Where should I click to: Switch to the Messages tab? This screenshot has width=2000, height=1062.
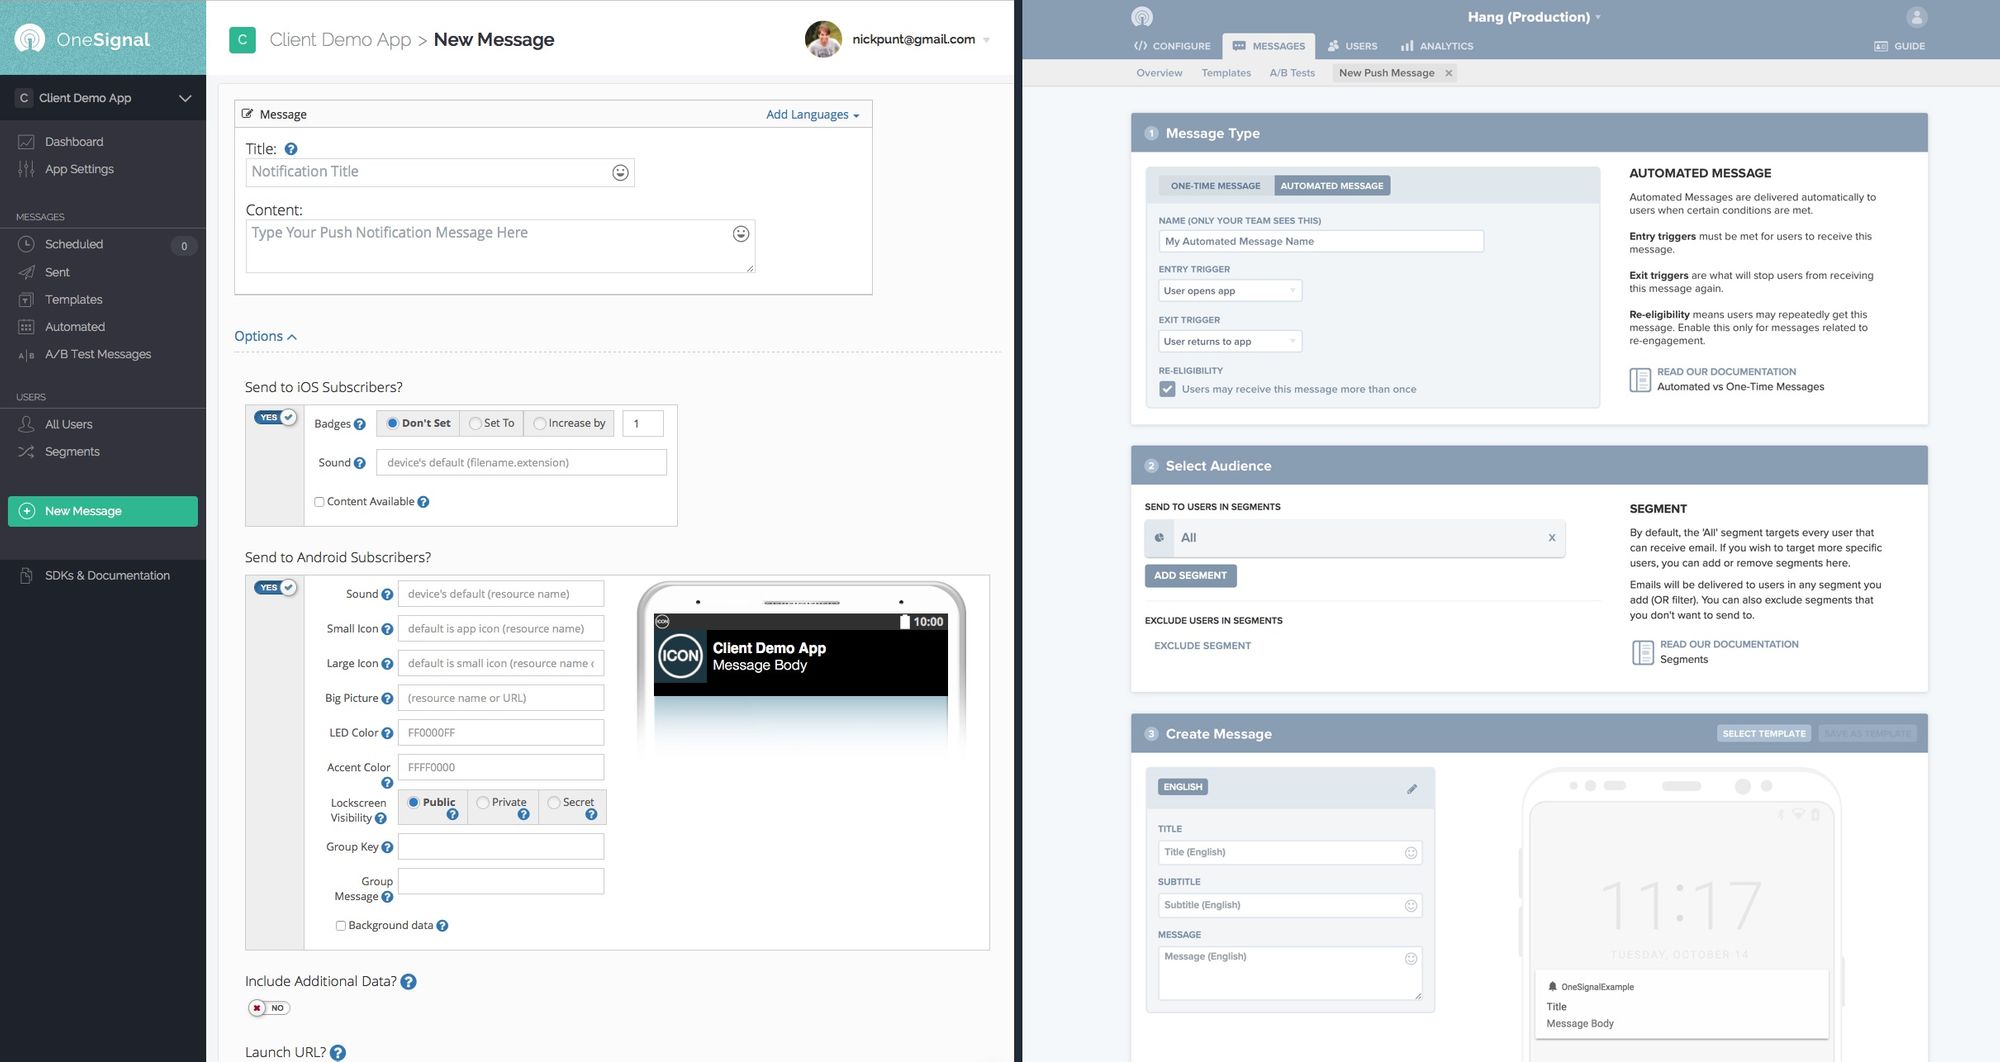click(1269, 46)
